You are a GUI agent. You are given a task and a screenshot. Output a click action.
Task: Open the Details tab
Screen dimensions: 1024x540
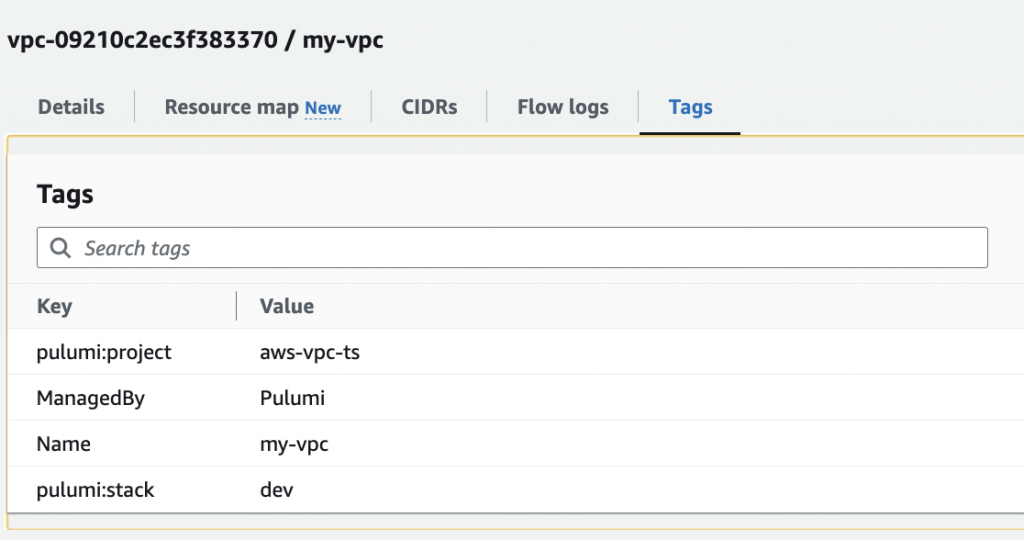(71, 107)
